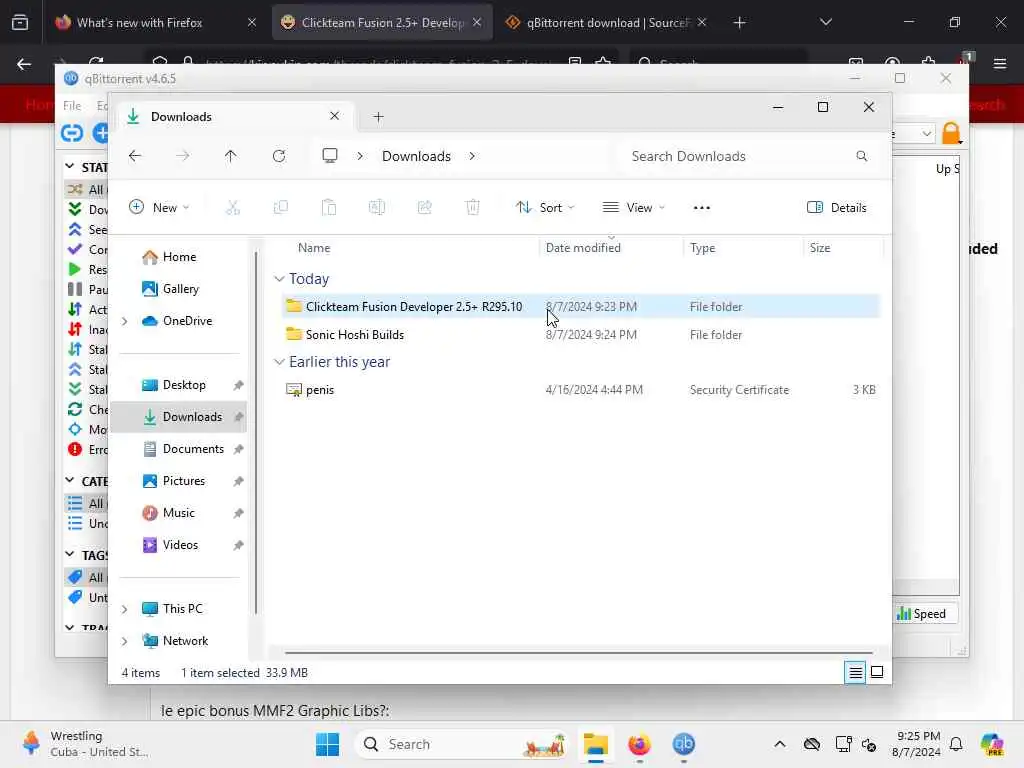Show hidden system tray icons
Screen dimensions: 1024x768
click(x=780, y=744)
